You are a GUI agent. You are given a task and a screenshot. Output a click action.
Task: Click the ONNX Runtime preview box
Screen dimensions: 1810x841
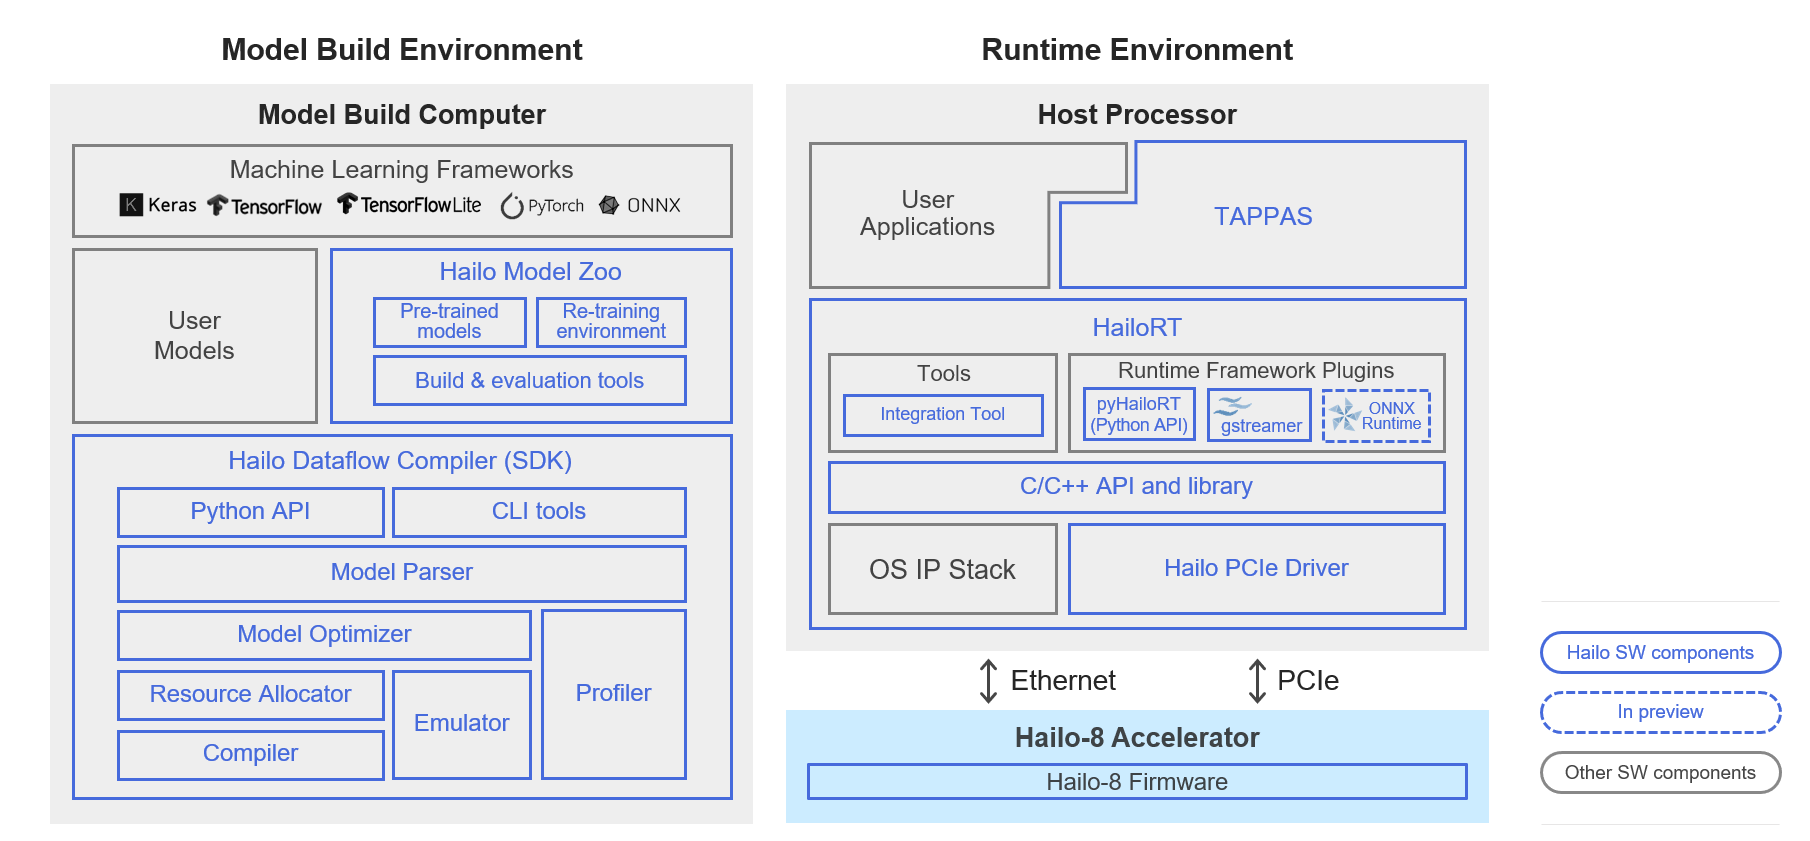point(1377,416)
